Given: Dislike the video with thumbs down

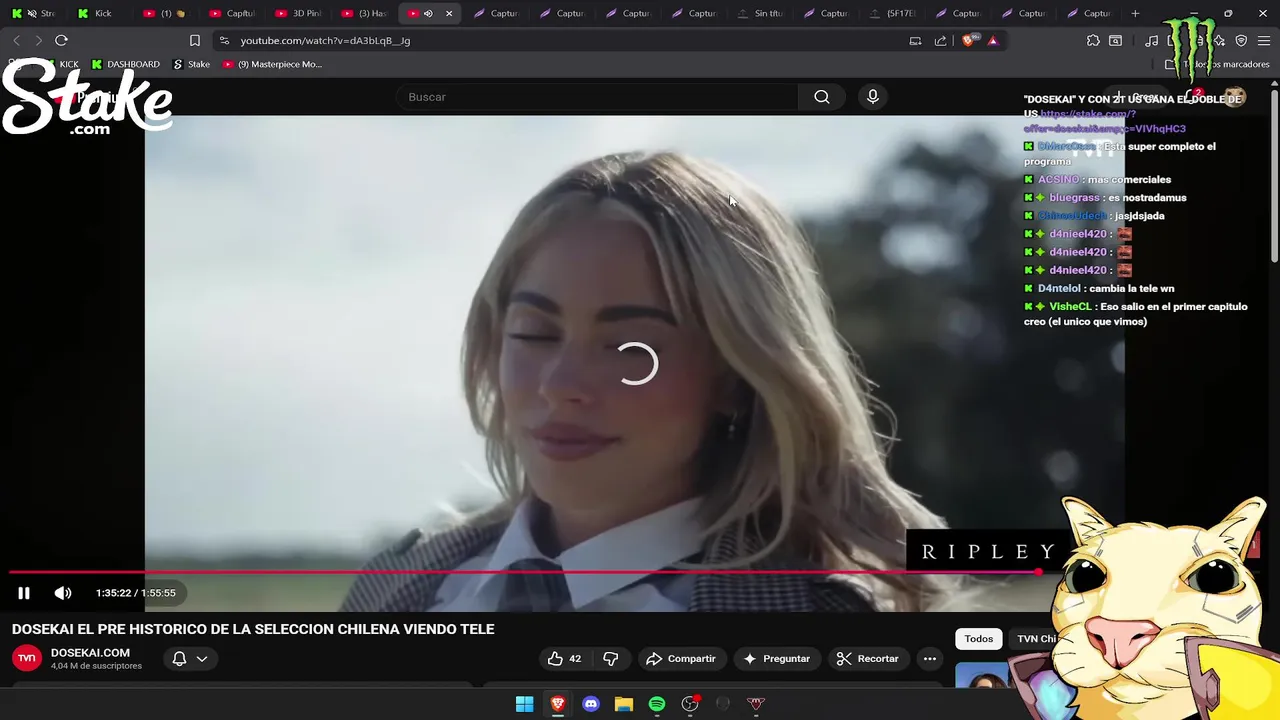Looking at the screenshot, I should pyautogui.click(x=611, y=659).
